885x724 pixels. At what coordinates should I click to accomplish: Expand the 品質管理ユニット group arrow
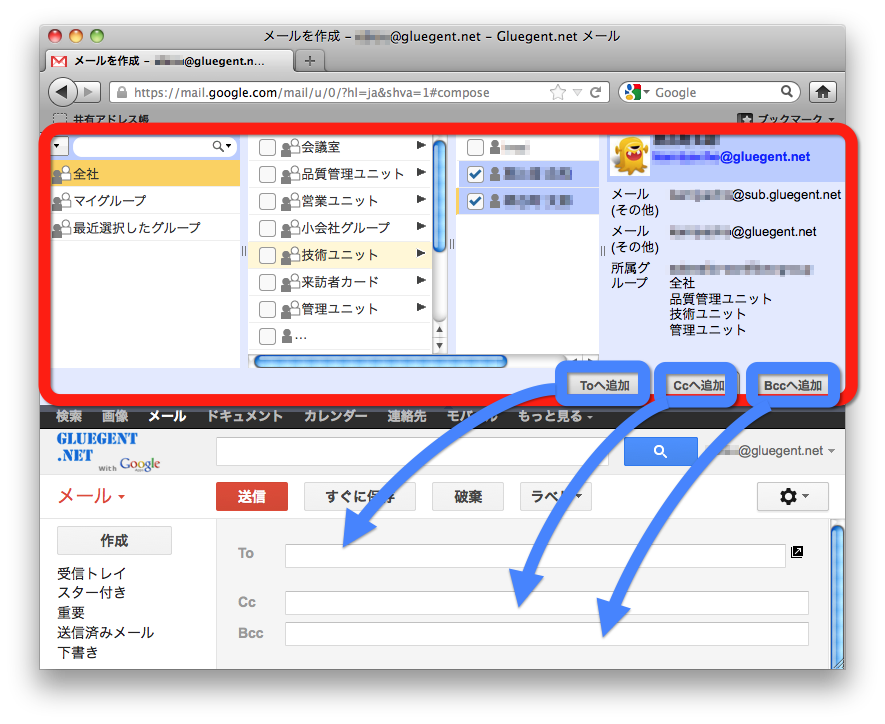(x=421, y=173)
